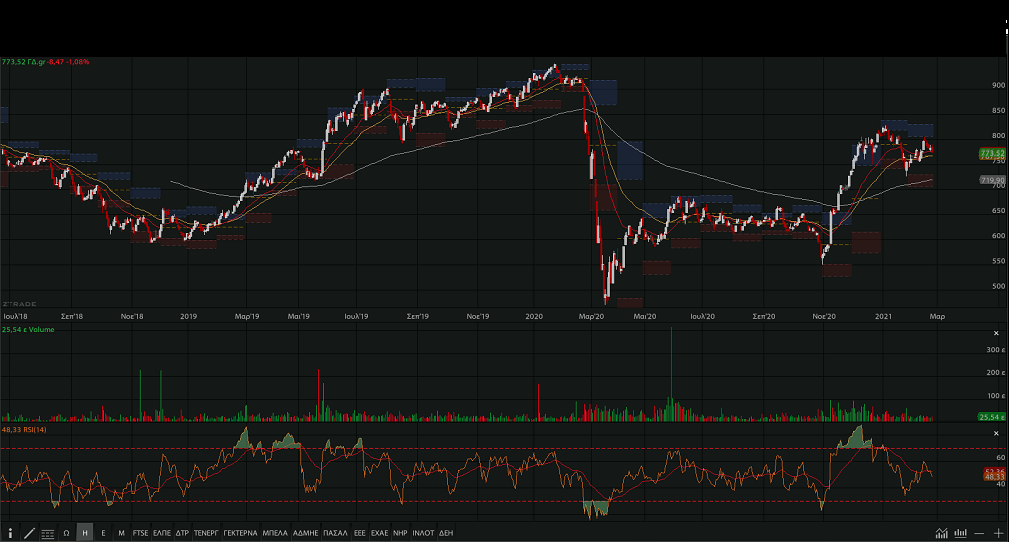Zoom out with the minus icon
The width and height of the screenshot is (1009, 542).
pos(981,533)
